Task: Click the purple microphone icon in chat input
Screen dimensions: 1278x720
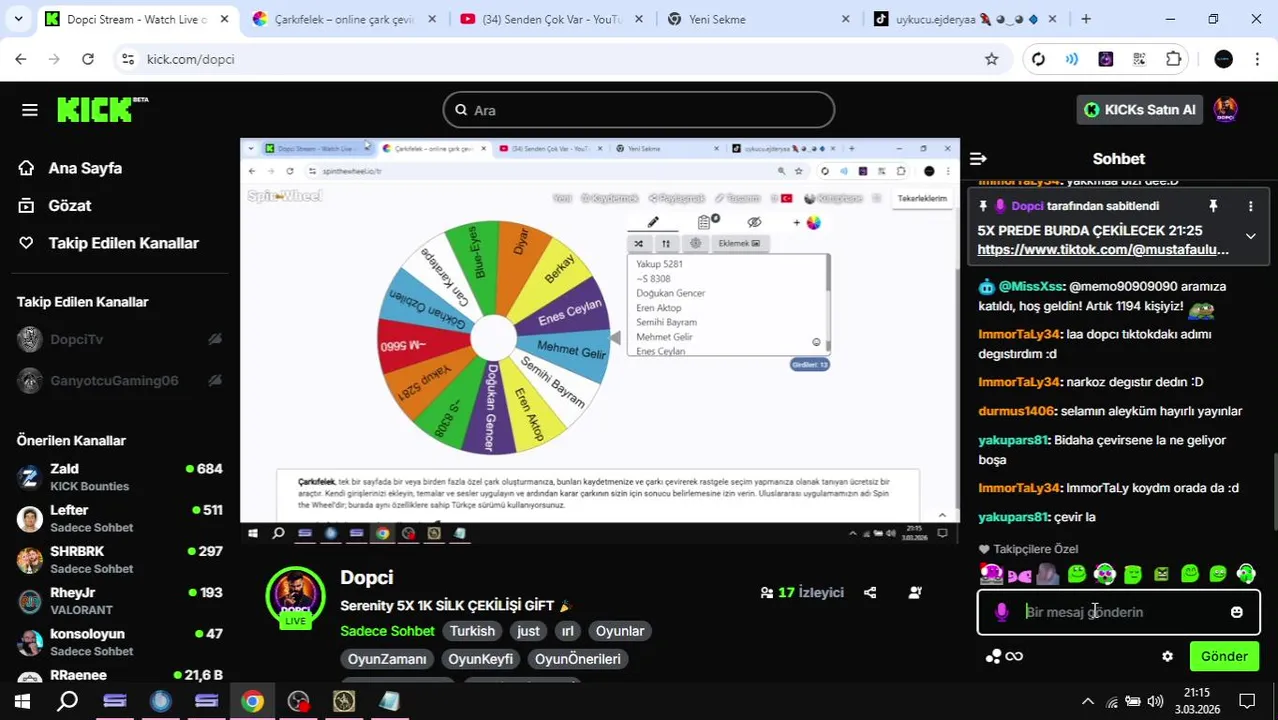Action: click(1001, 612)
